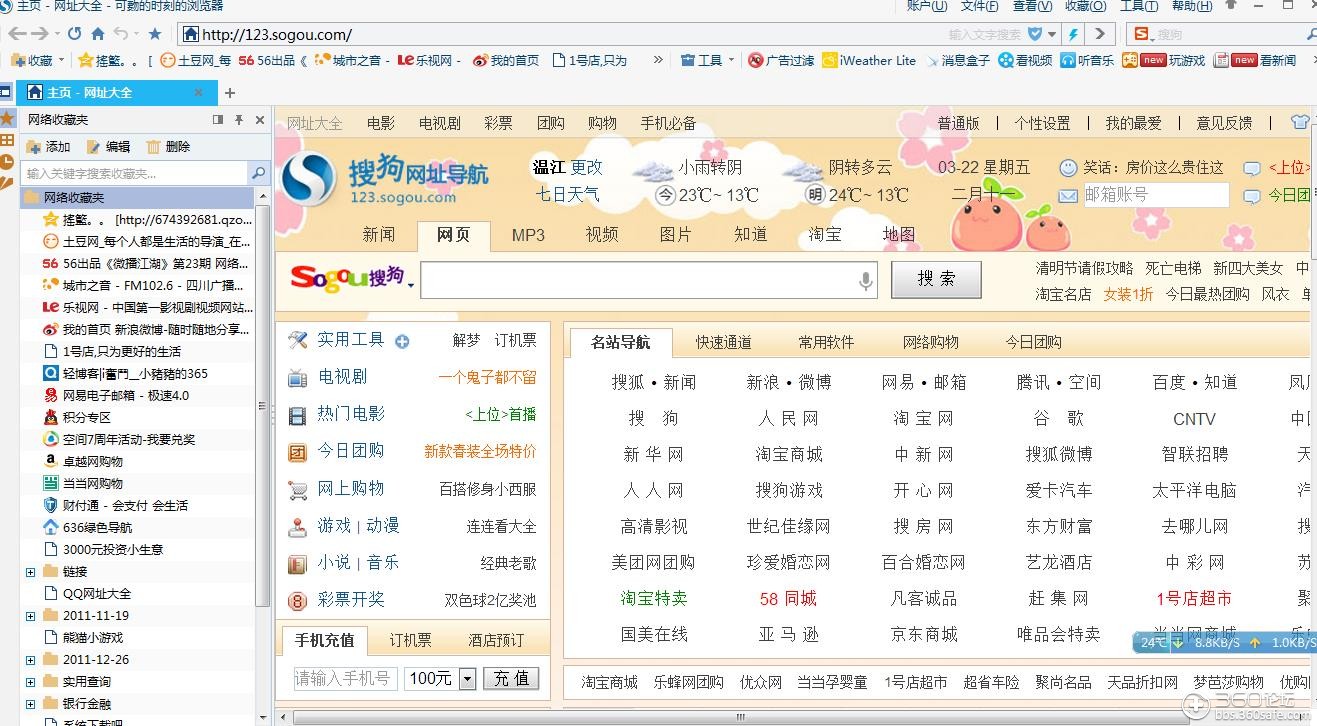Reload the page with refresh icon
Viewport: 1317px width, 726px height.
point(75,33)
